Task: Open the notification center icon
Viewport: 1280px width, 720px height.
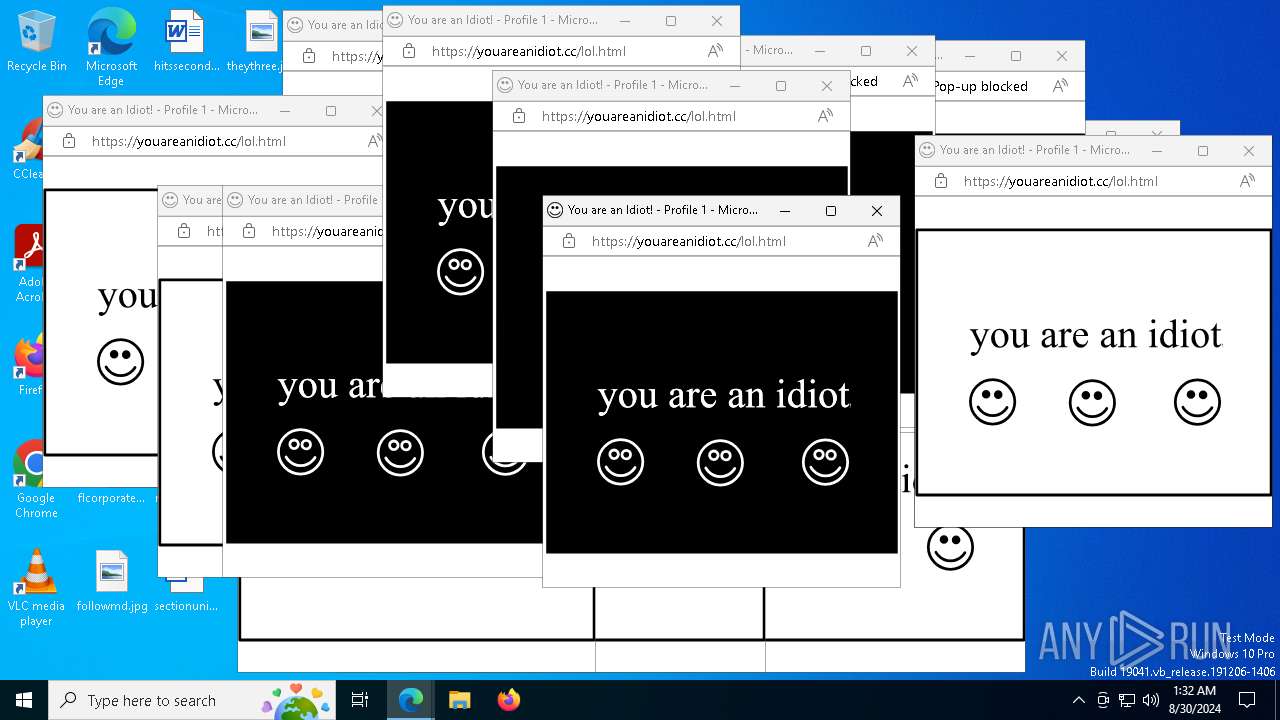Action: tap(1247, 700)
